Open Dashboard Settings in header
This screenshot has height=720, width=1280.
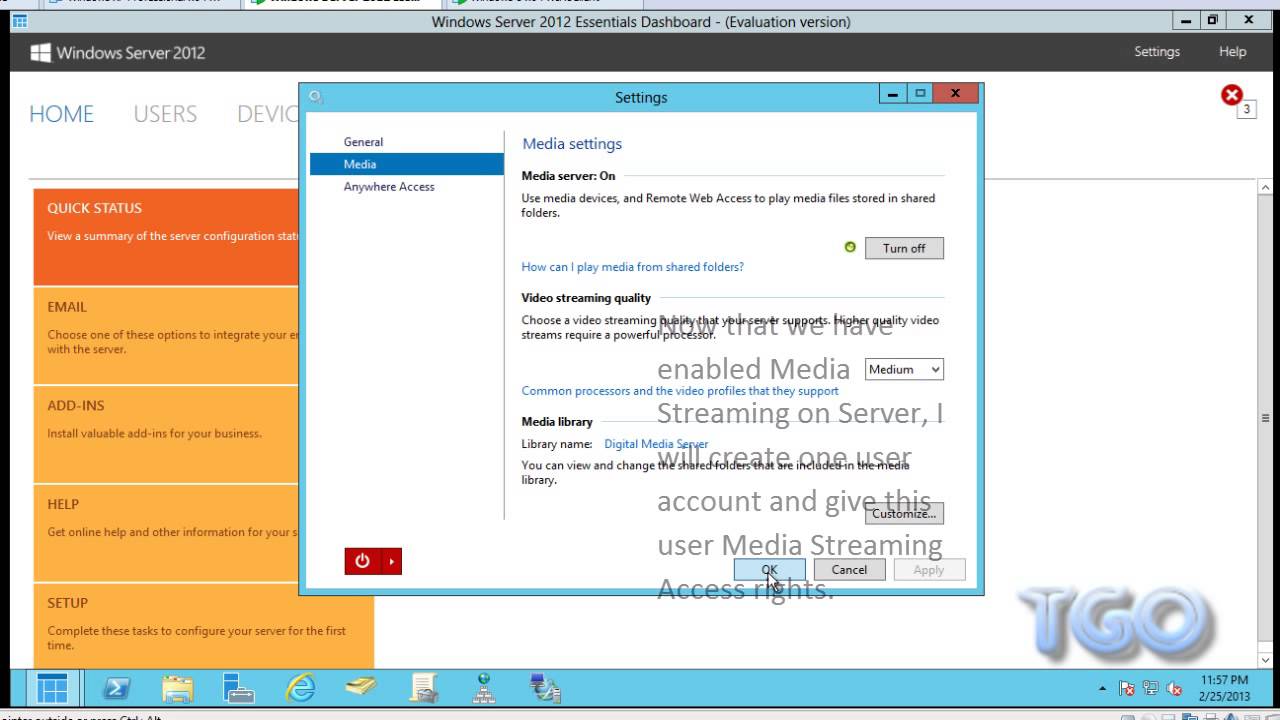tap(1157, 52)
